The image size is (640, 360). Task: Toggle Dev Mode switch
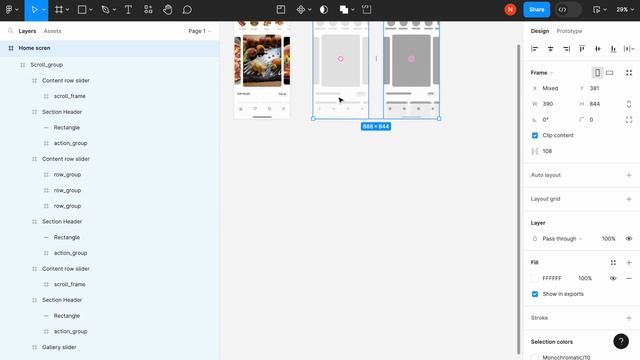tap(568, 10)
